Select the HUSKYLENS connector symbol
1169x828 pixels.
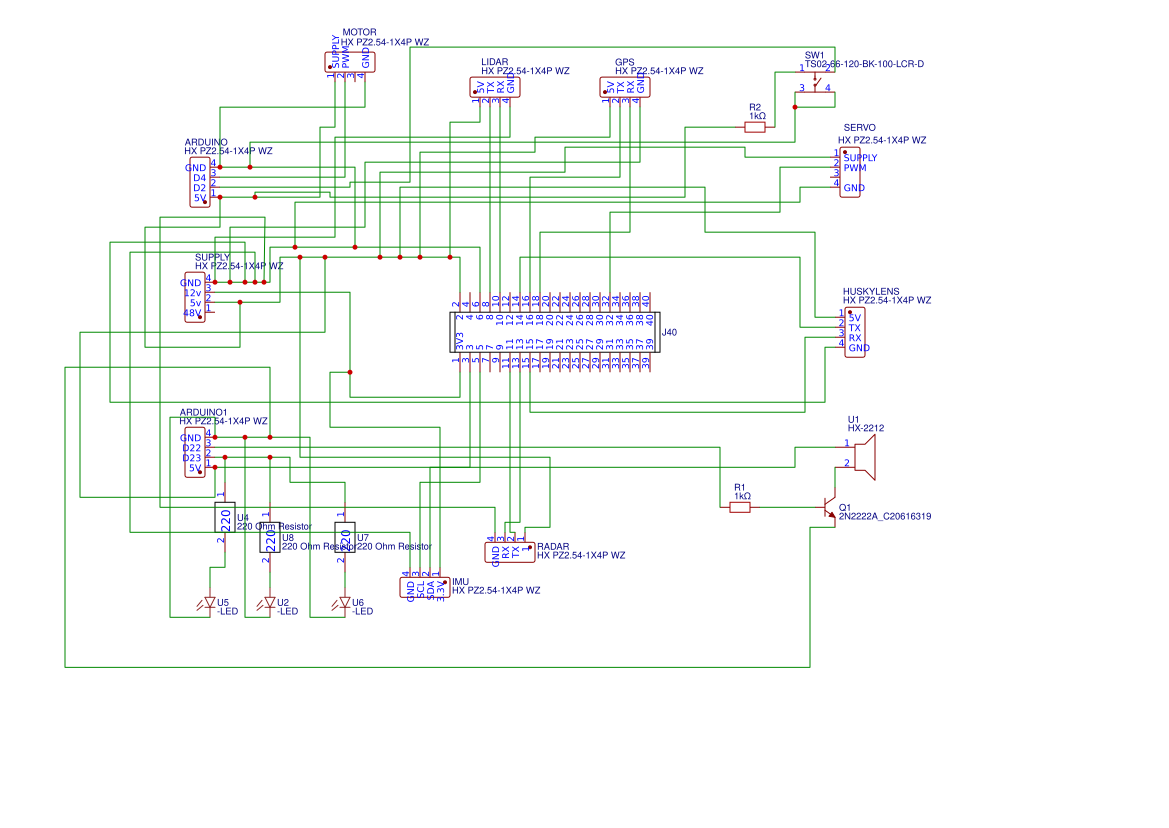855,332
